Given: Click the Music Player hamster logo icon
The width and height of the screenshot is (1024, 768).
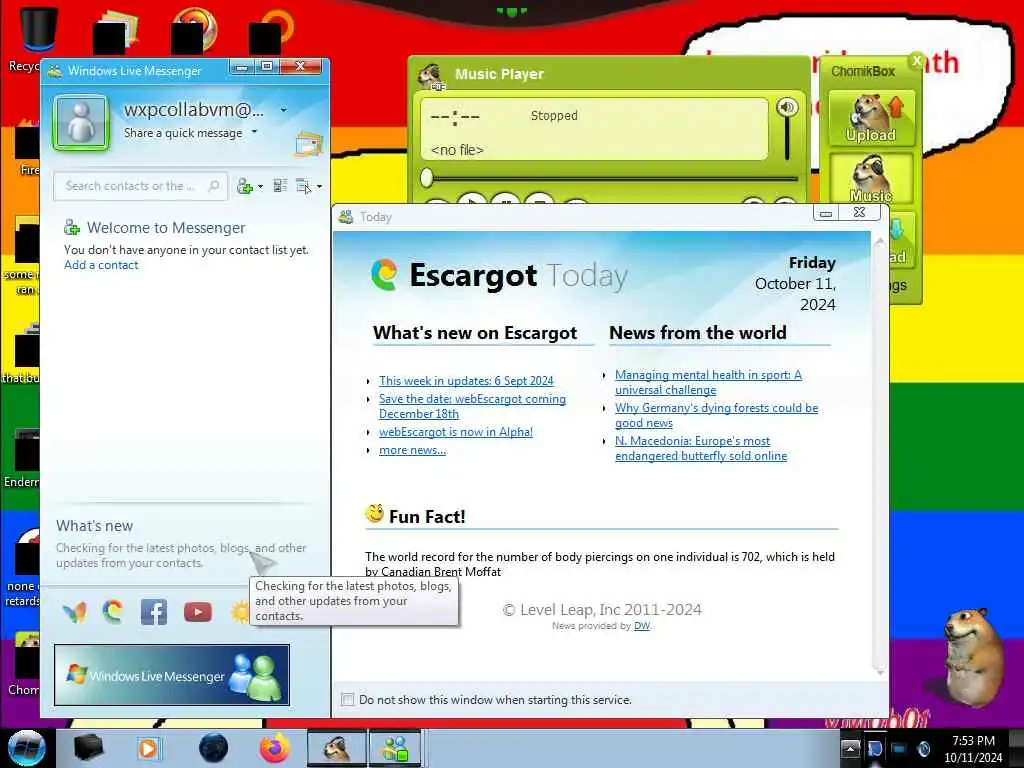Looking at the screenshot, I should 431,76.
